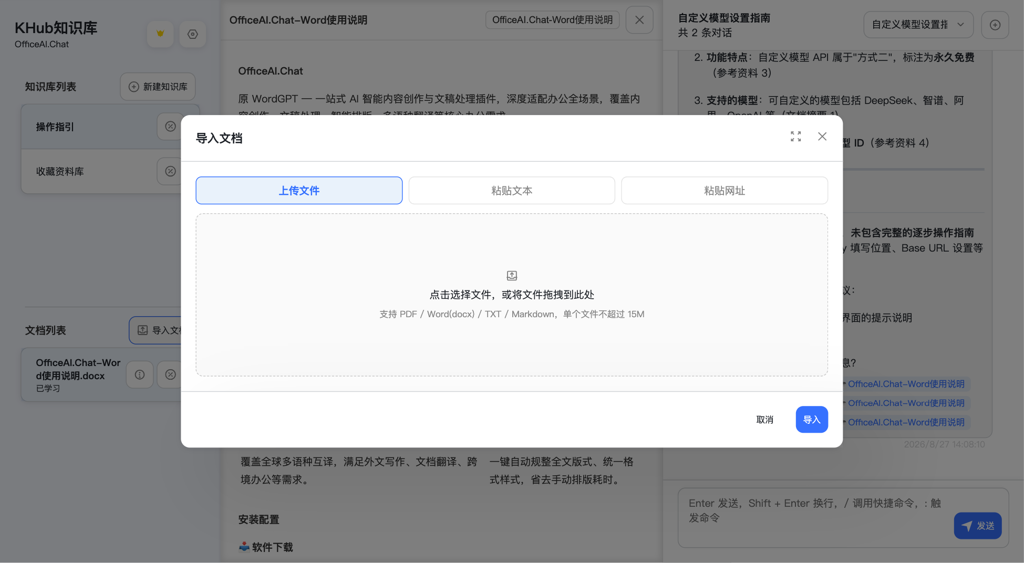Click the 共 2 条对话 text
This screenshot has width=1024, height=563.
[705, 33]
